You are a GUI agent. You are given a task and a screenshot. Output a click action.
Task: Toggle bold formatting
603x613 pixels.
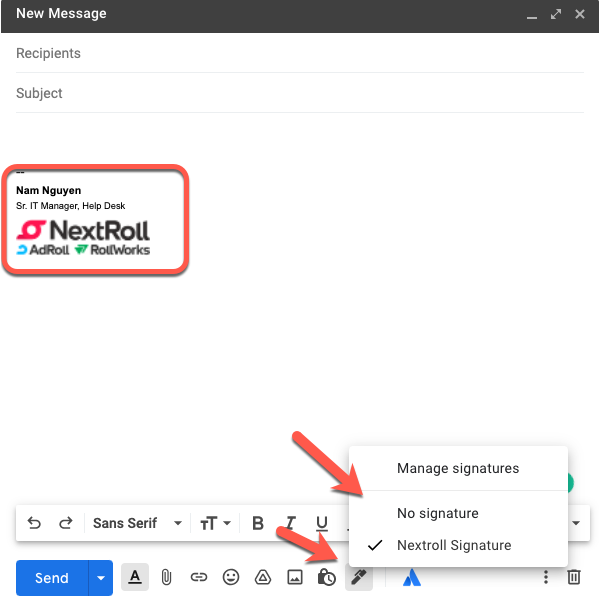click(x=258, y=523)
